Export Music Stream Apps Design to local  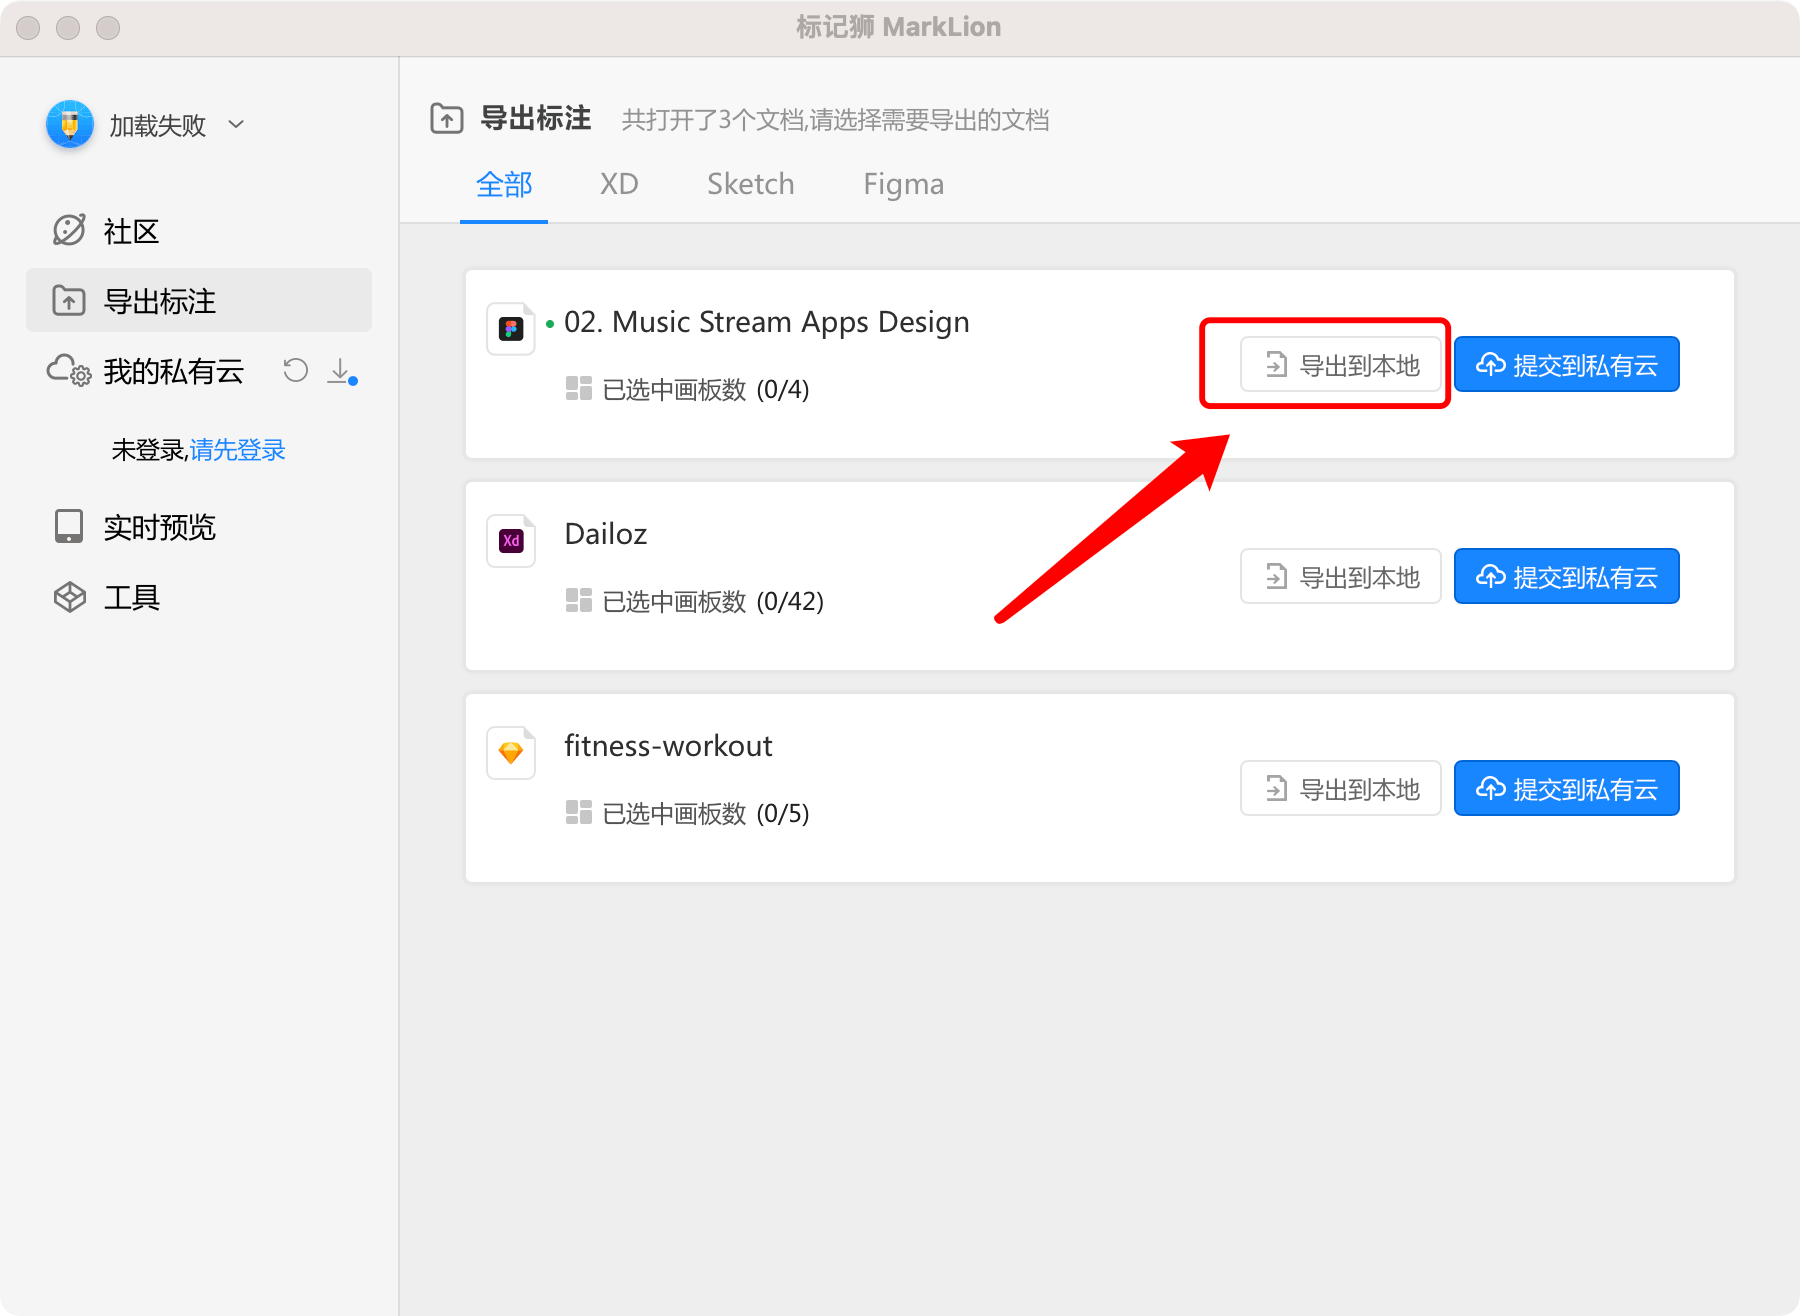1340,365
